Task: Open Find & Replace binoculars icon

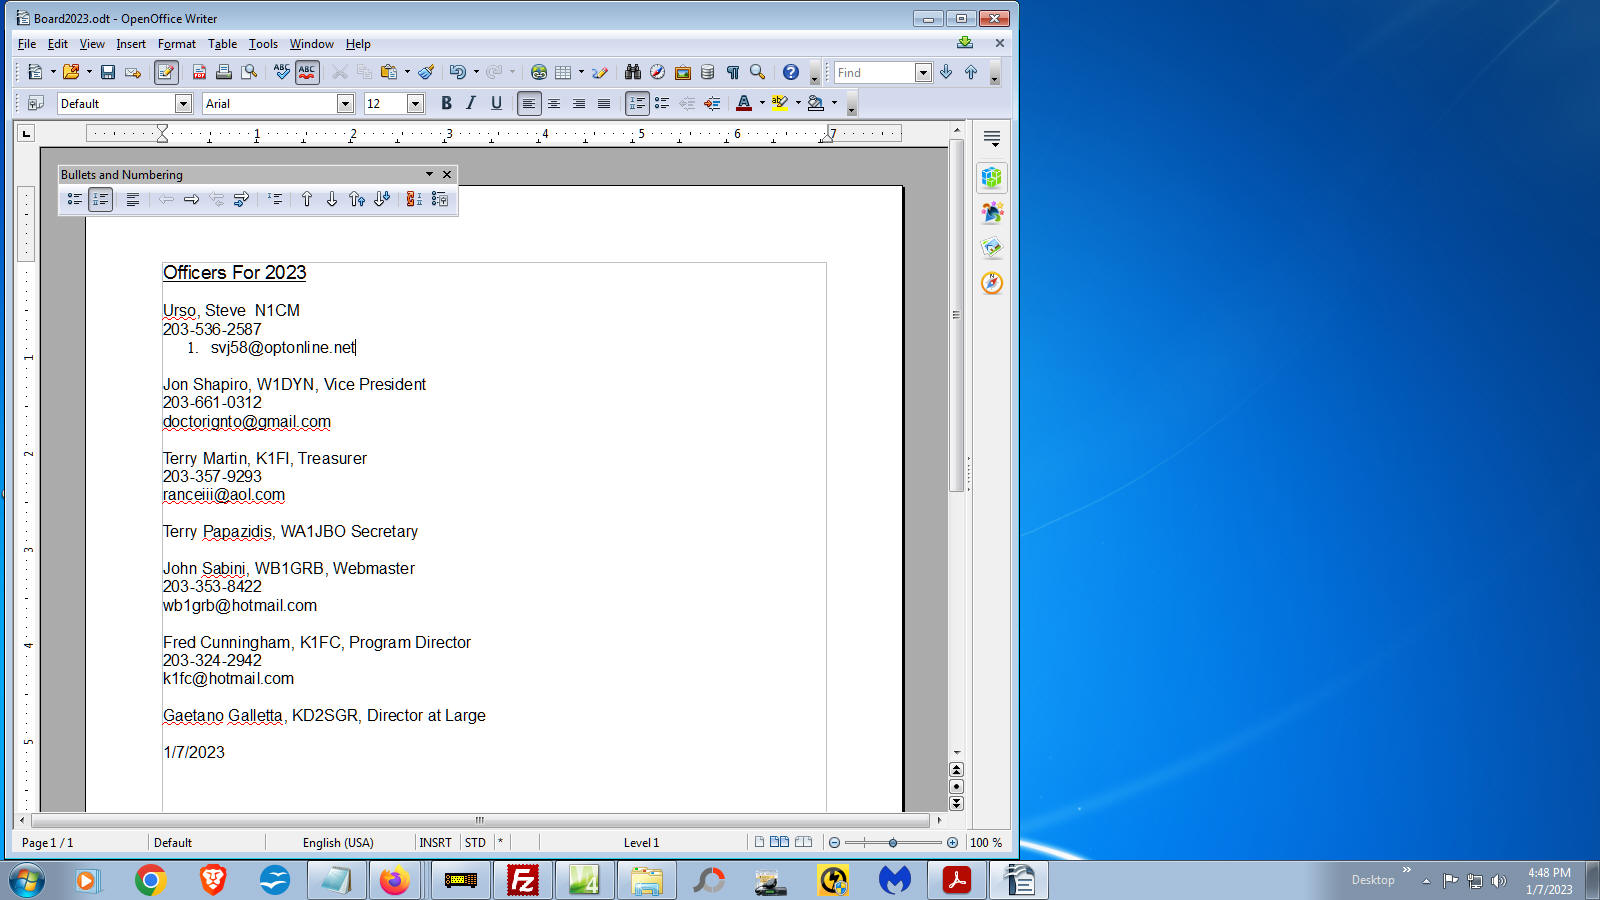Action: (x=633, y=72)
